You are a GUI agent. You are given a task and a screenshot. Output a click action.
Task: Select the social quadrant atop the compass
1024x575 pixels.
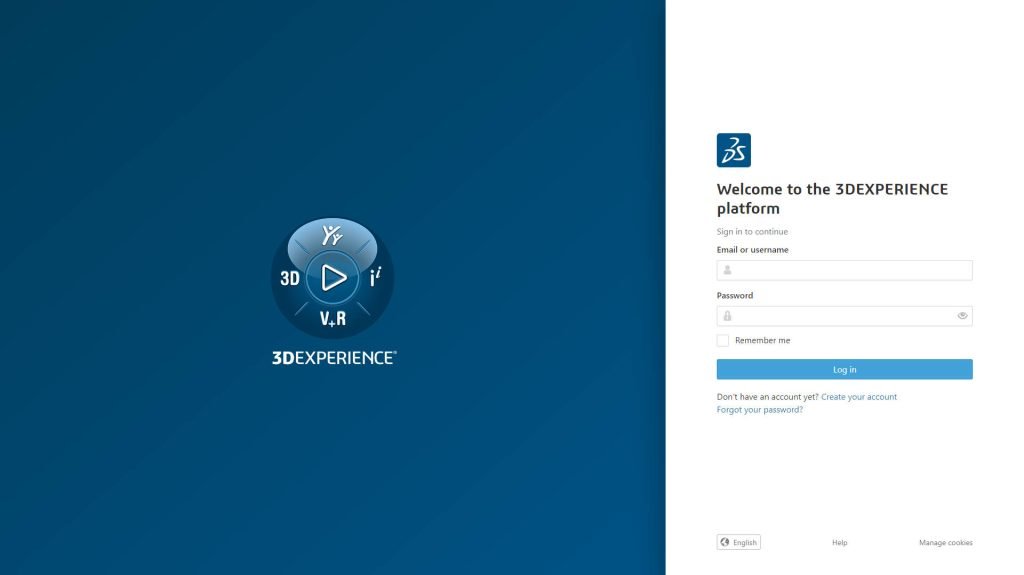click(332, 235)
